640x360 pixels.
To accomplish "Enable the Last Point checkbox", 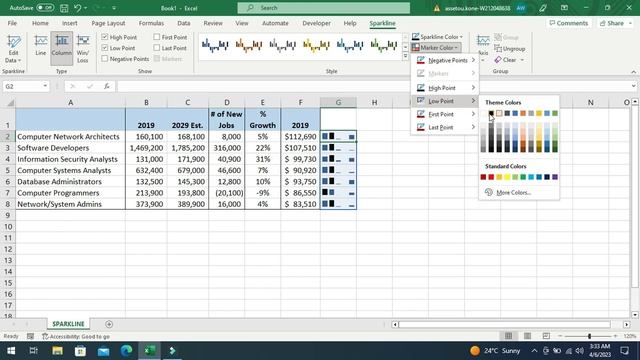I will coord(157,48).
